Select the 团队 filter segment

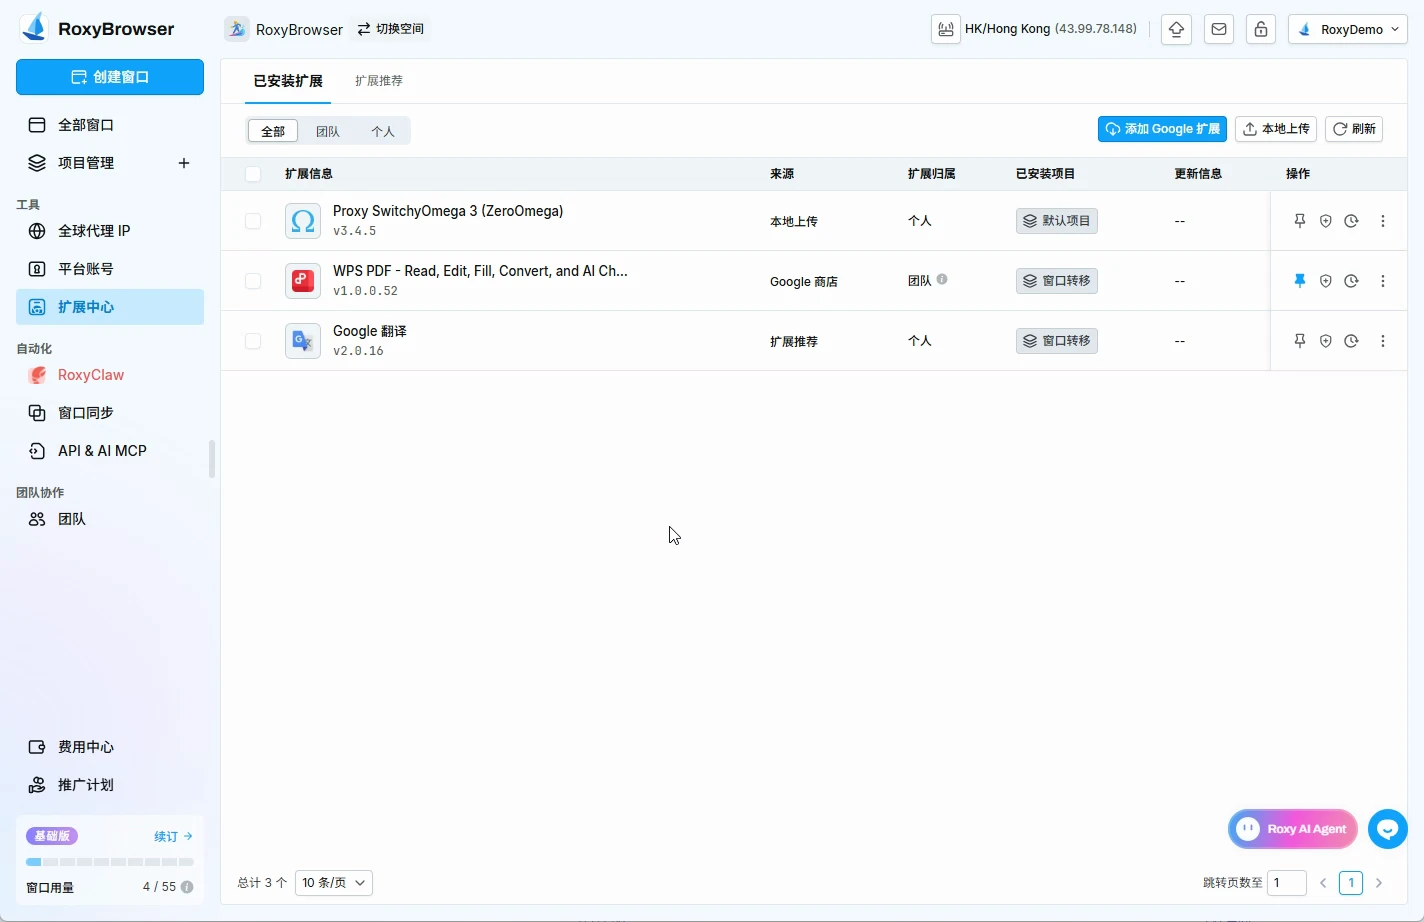coord(328,131)
